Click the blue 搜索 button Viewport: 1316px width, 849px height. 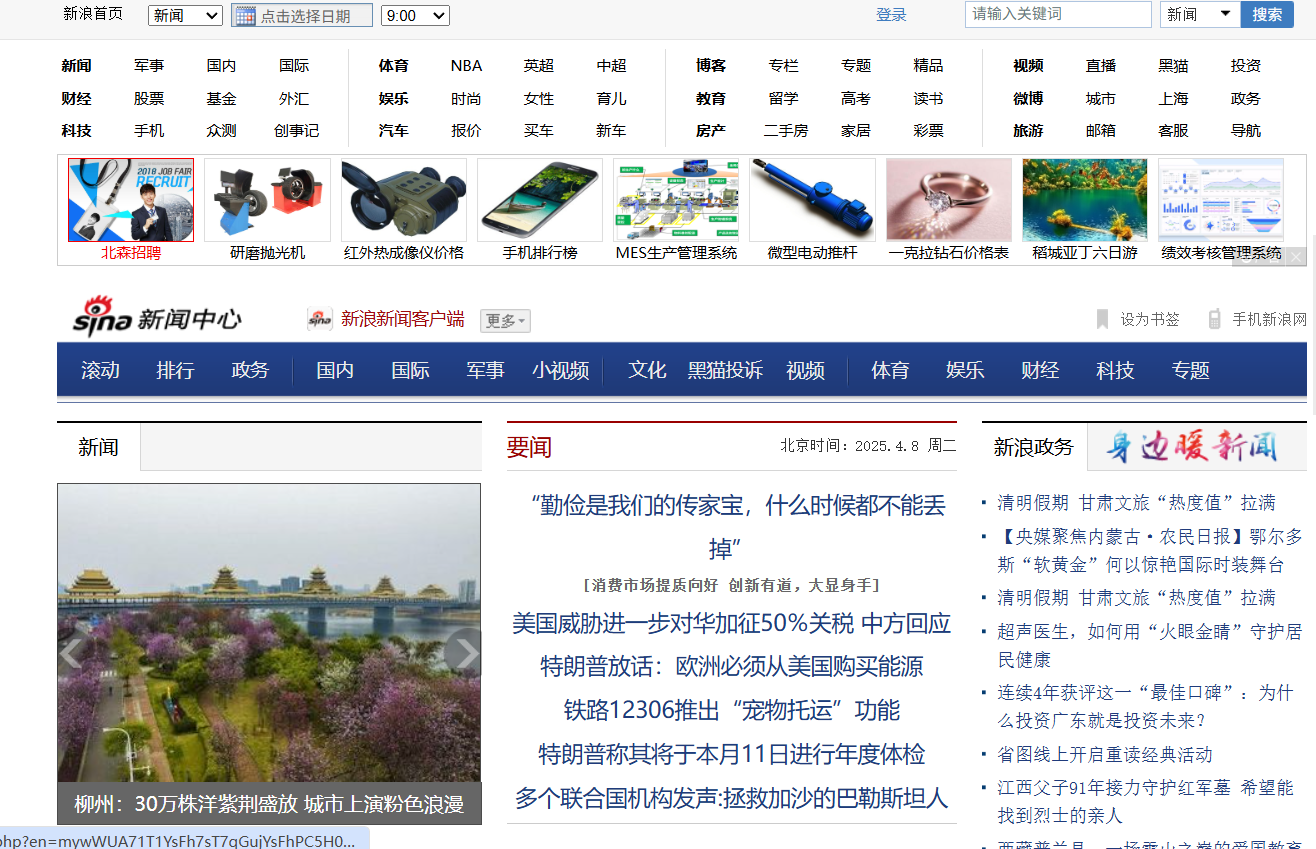(1267, 14)
